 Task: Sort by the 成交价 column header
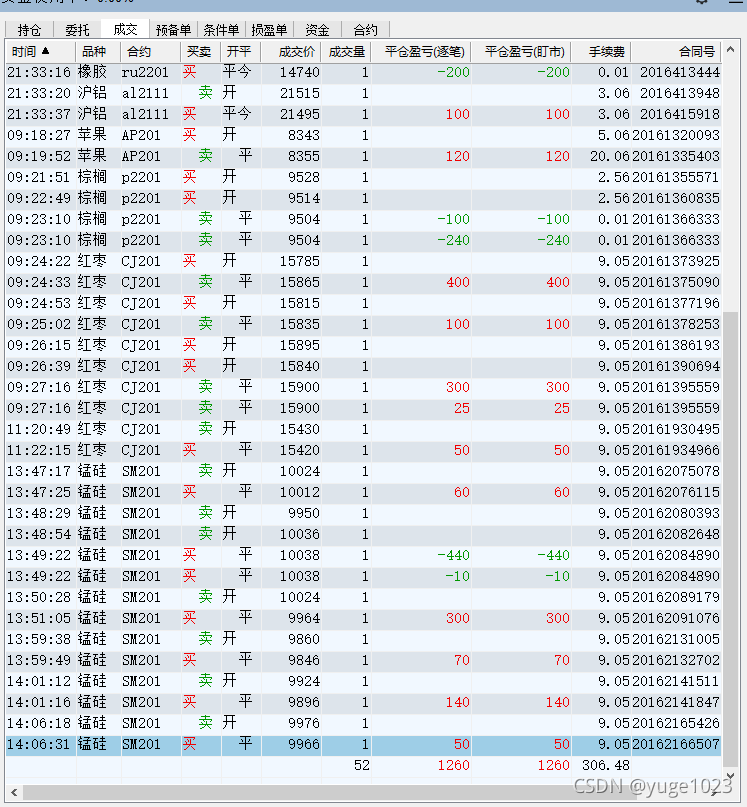coord(291,51)
